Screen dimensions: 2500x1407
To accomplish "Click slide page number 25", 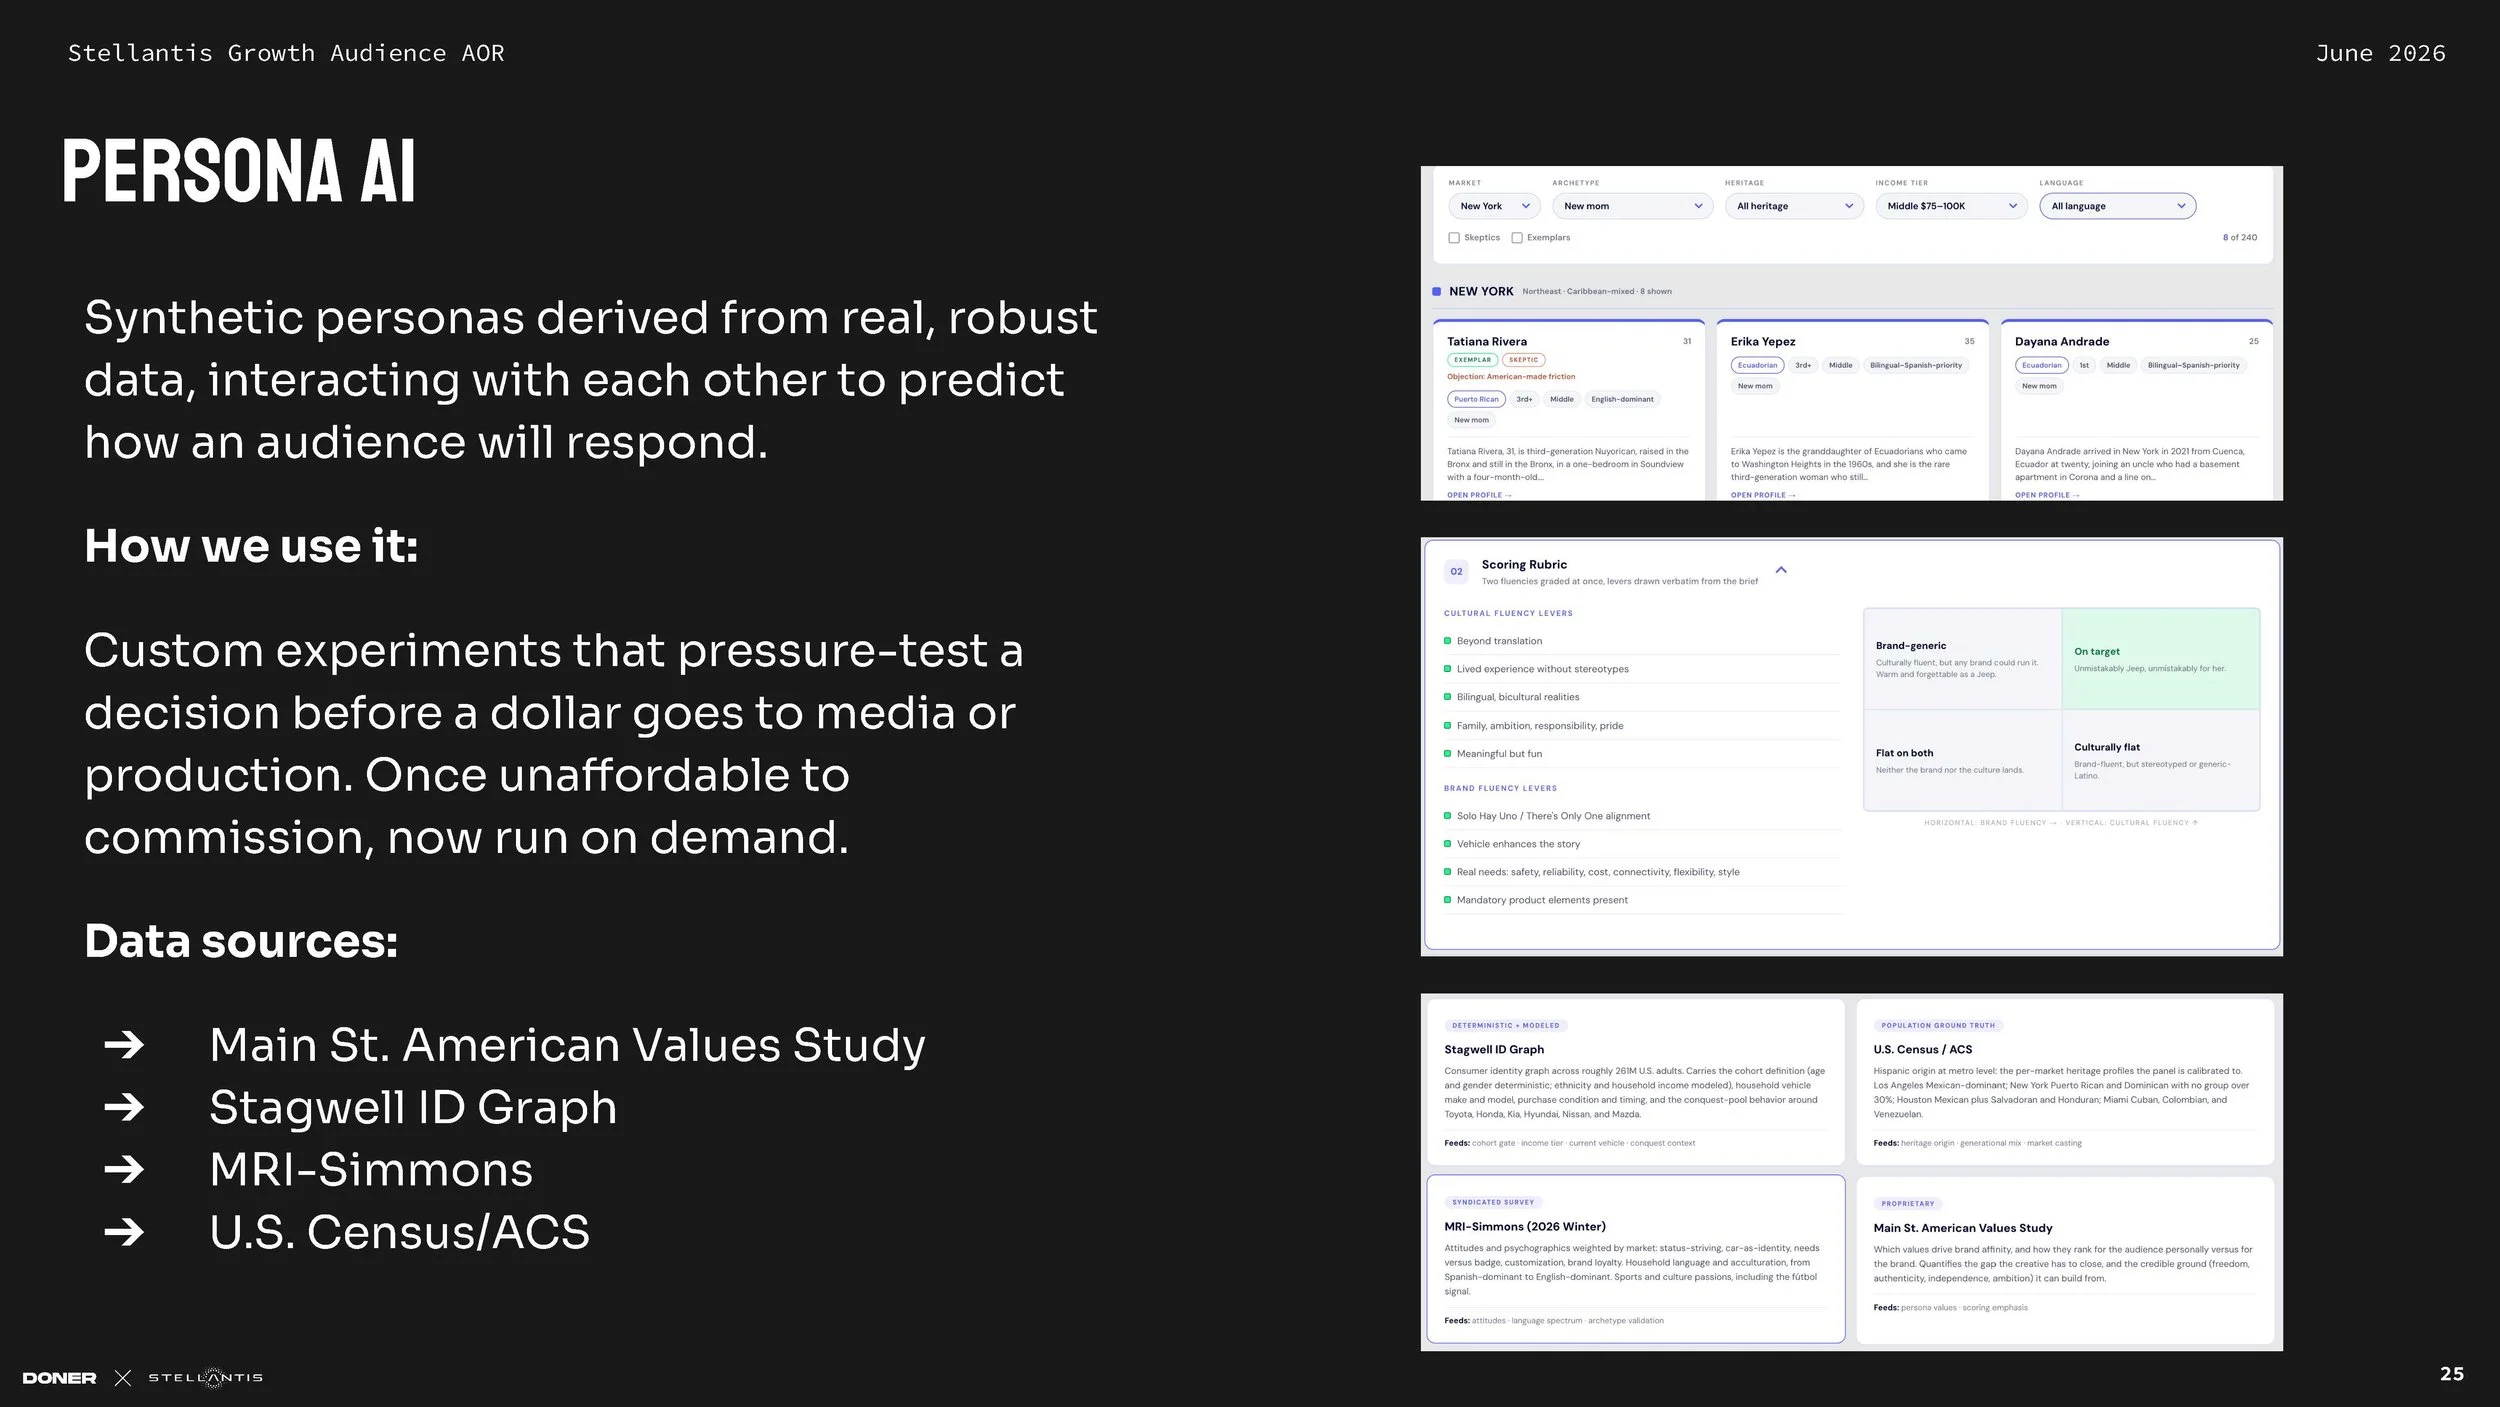I will pos(2452,1374).
